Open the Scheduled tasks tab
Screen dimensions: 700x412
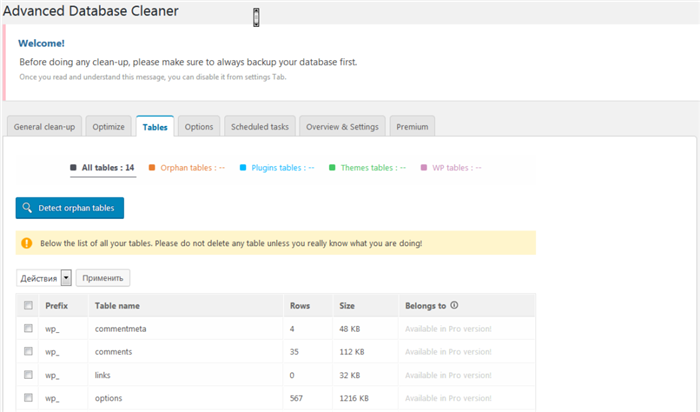click(x=260, y=127)
